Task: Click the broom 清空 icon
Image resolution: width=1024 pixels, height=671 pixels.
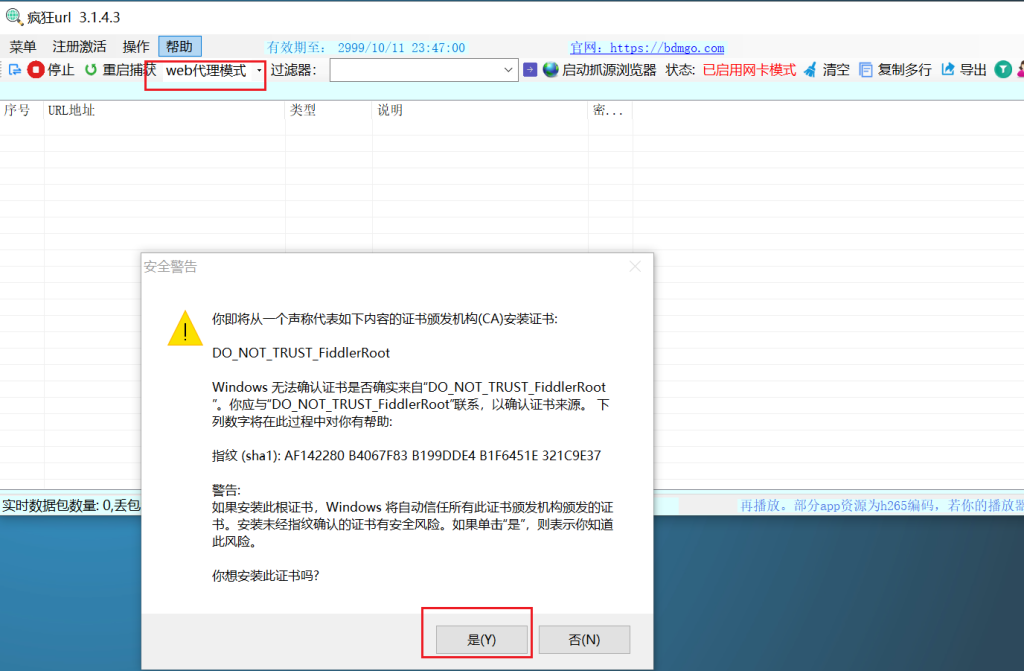Action: (810, 70)
